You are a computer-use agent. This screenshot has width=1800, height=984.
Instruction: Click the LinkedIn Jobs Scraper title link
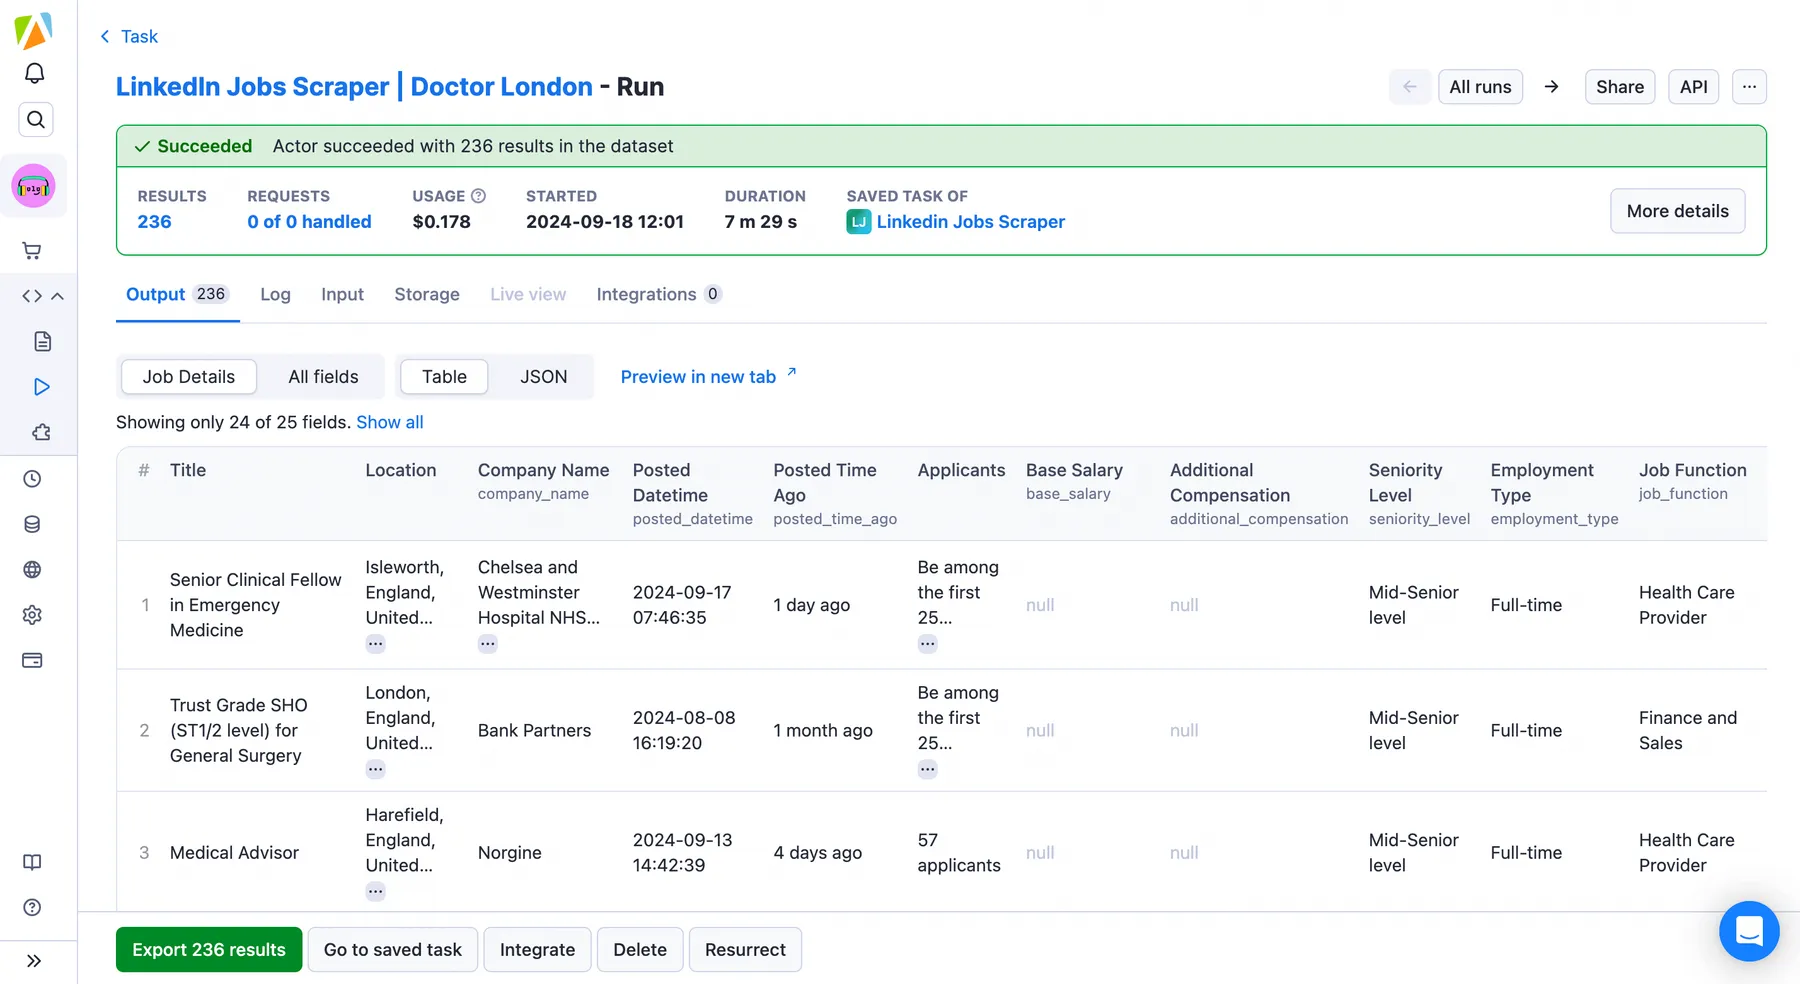(x=252, y=87)
